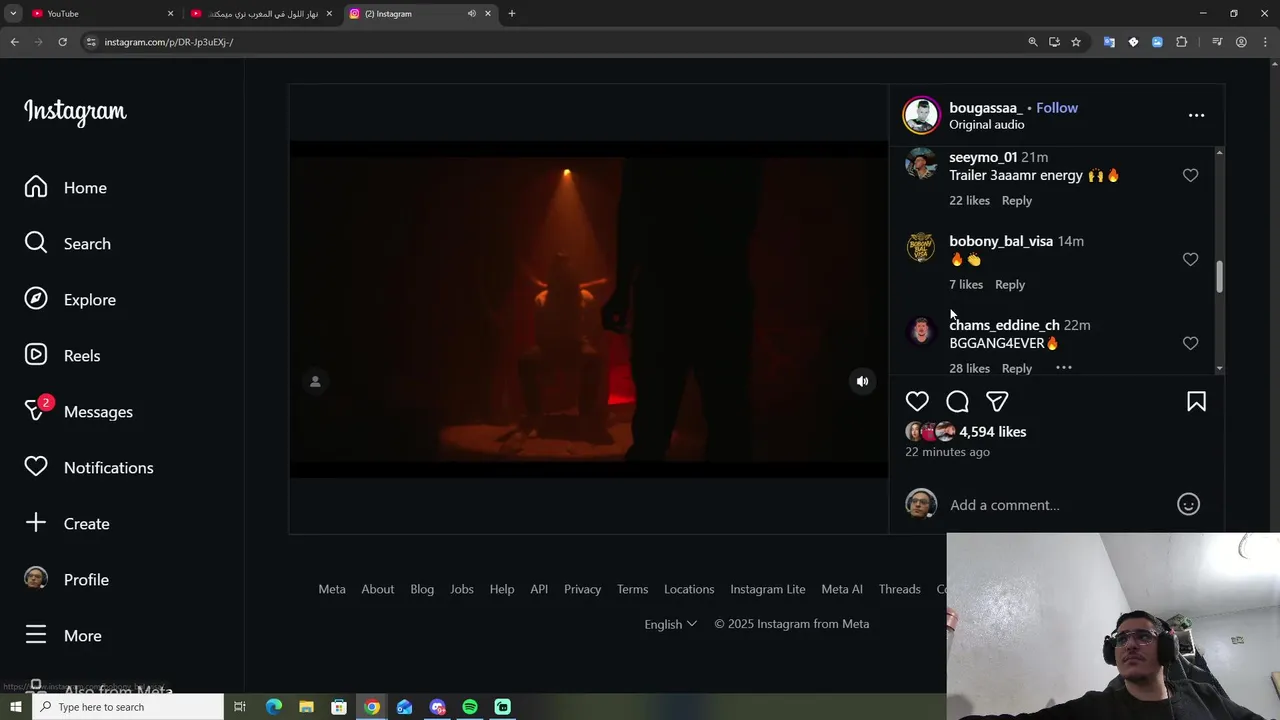Open seeymo_01's profile avatar

pos(920,163)
